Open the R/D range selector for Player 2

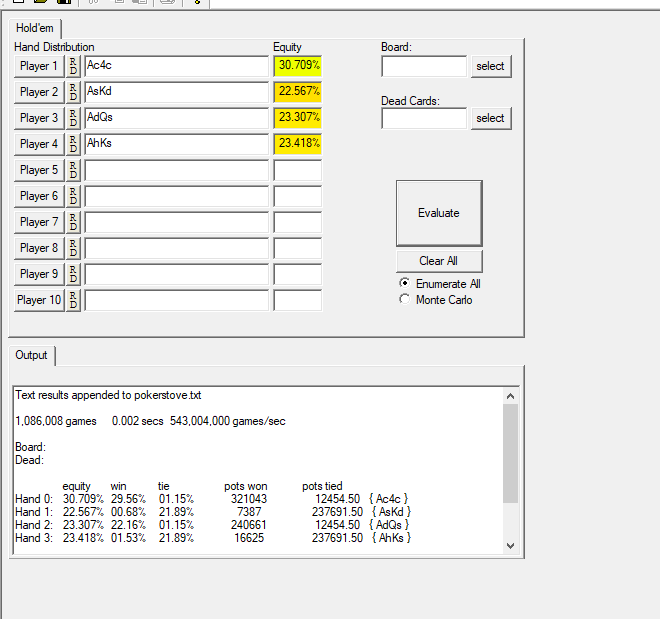tap(73, 92)
